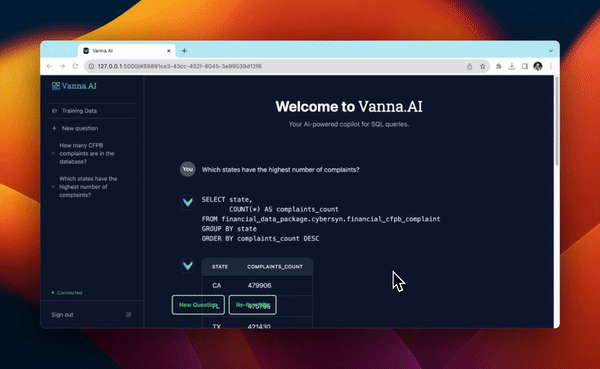Expand the tab search chevron dropdown
The height and width of the screenshot is (369, 600).
tap(551, 51)
